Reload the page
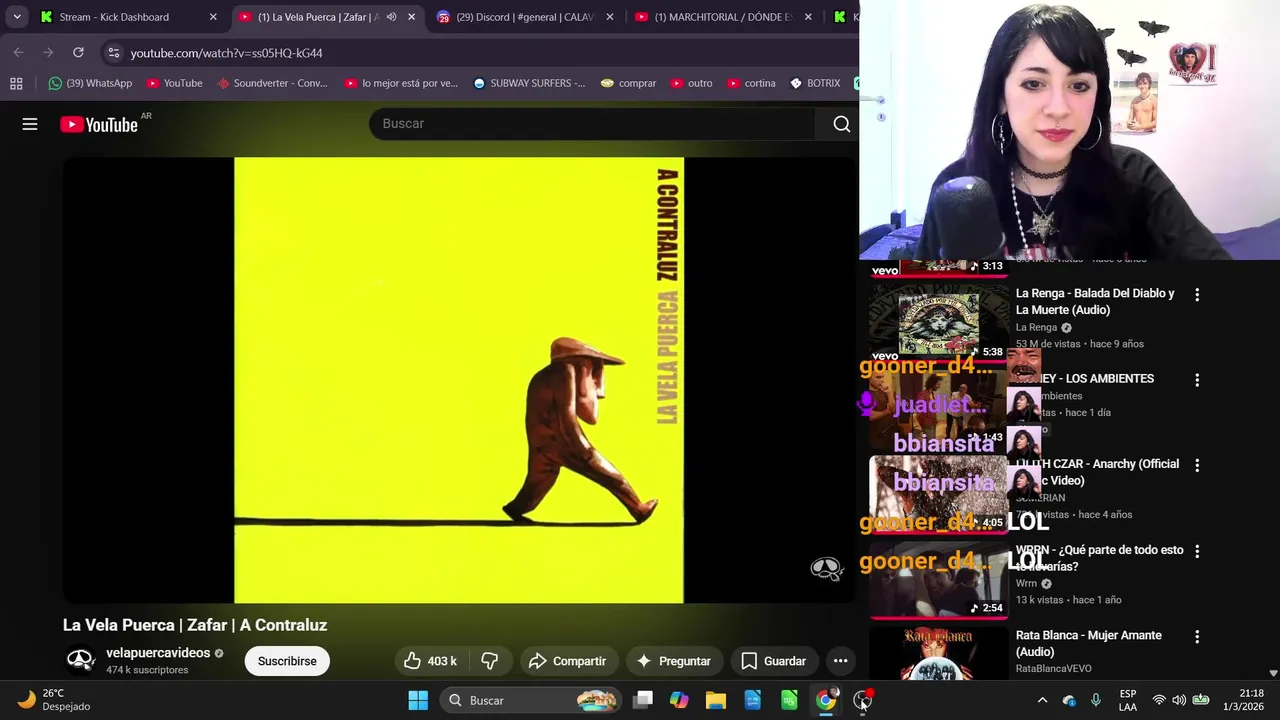1280x720 pixels. pos(78,52)
